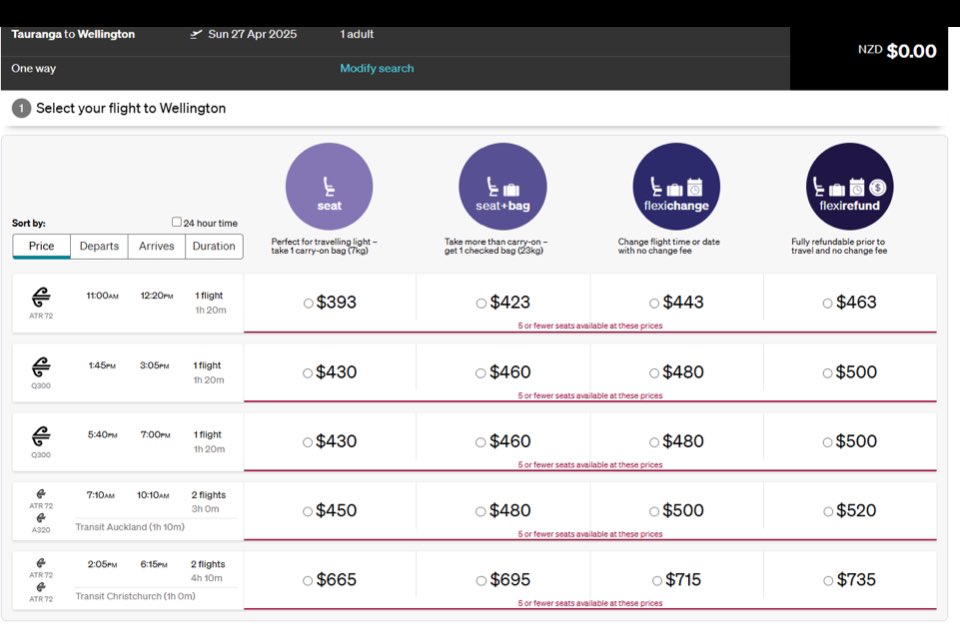This screenshot has width=960, height=630.
Task: Click the 7:10AM departure time
Action: coord(100,495)
